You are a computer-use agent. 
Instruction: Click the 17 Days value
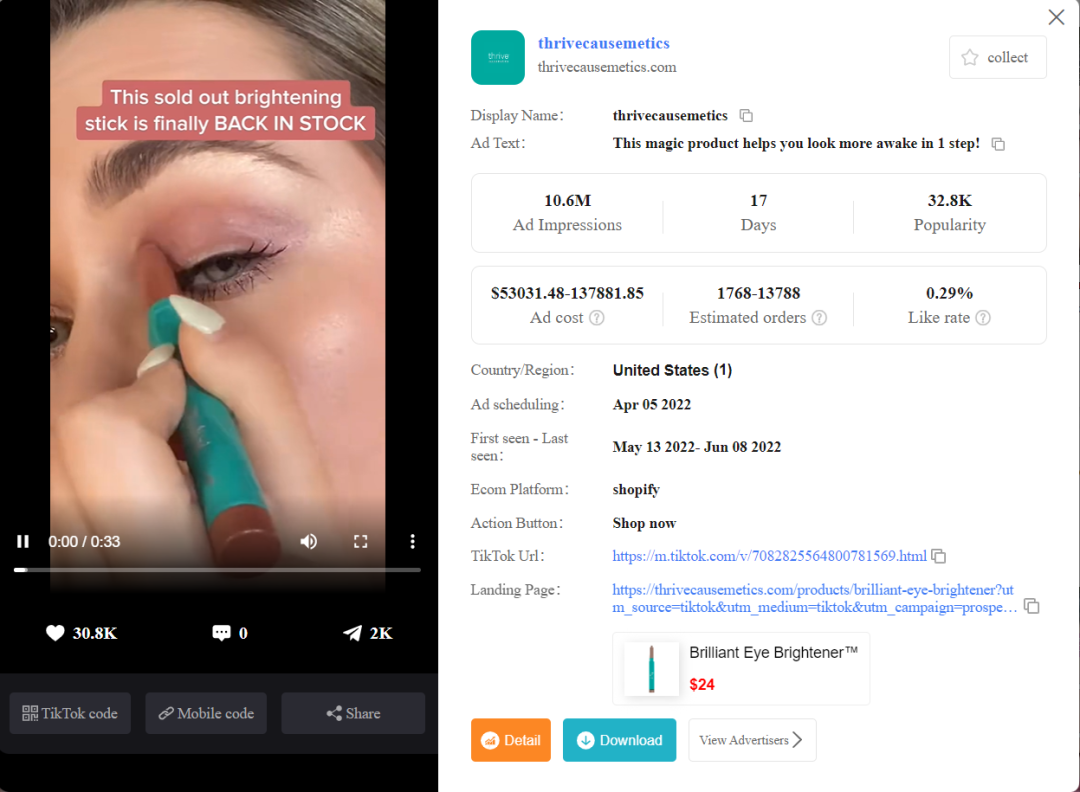[758, 200]
